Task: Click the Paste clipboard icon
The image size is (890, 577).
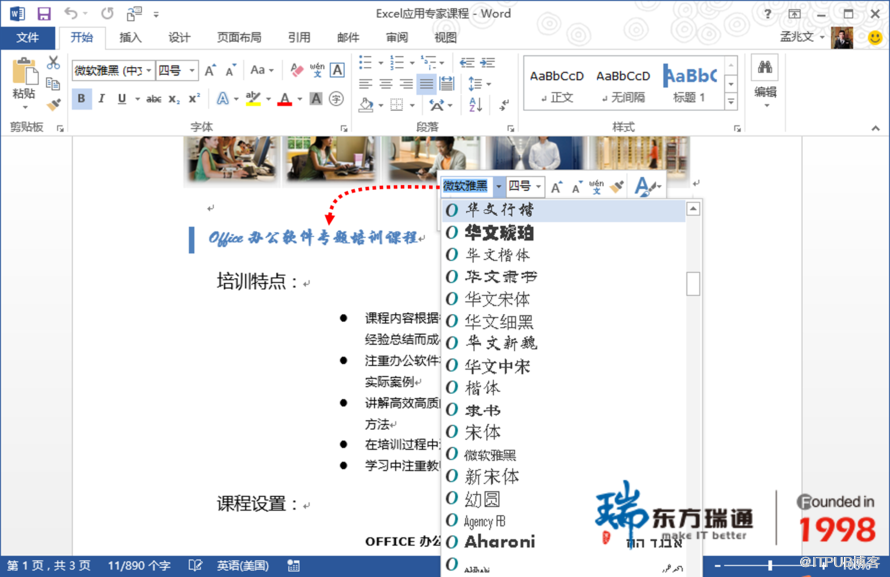Action: [x=24, y=73]
